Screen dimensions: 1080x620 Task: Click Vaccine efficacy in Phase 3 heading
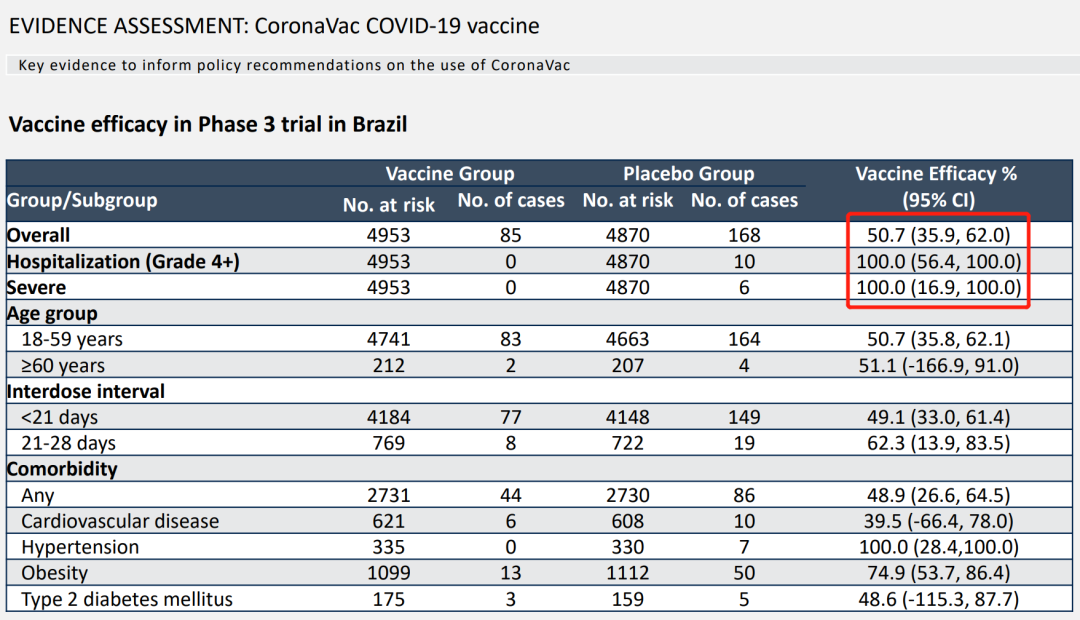[208, 124]
